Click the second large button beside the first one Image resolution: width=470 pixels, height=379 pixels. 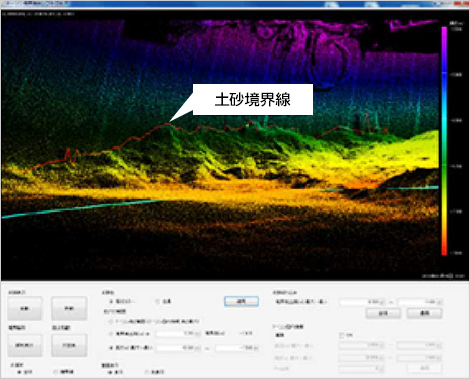click(x=69, y=308)
